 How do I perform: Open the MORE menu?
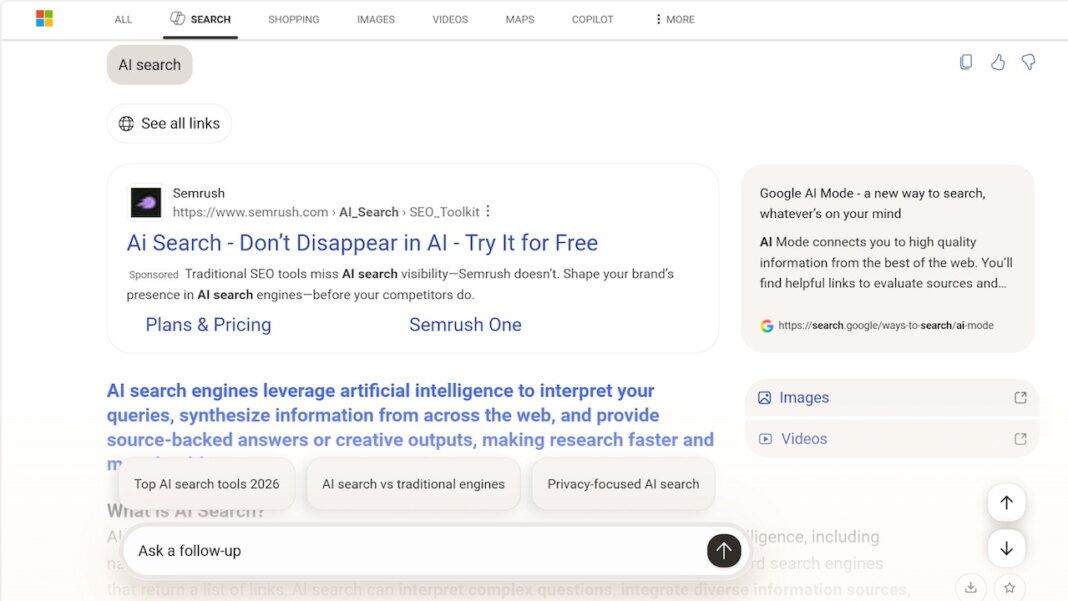point(674,19)
